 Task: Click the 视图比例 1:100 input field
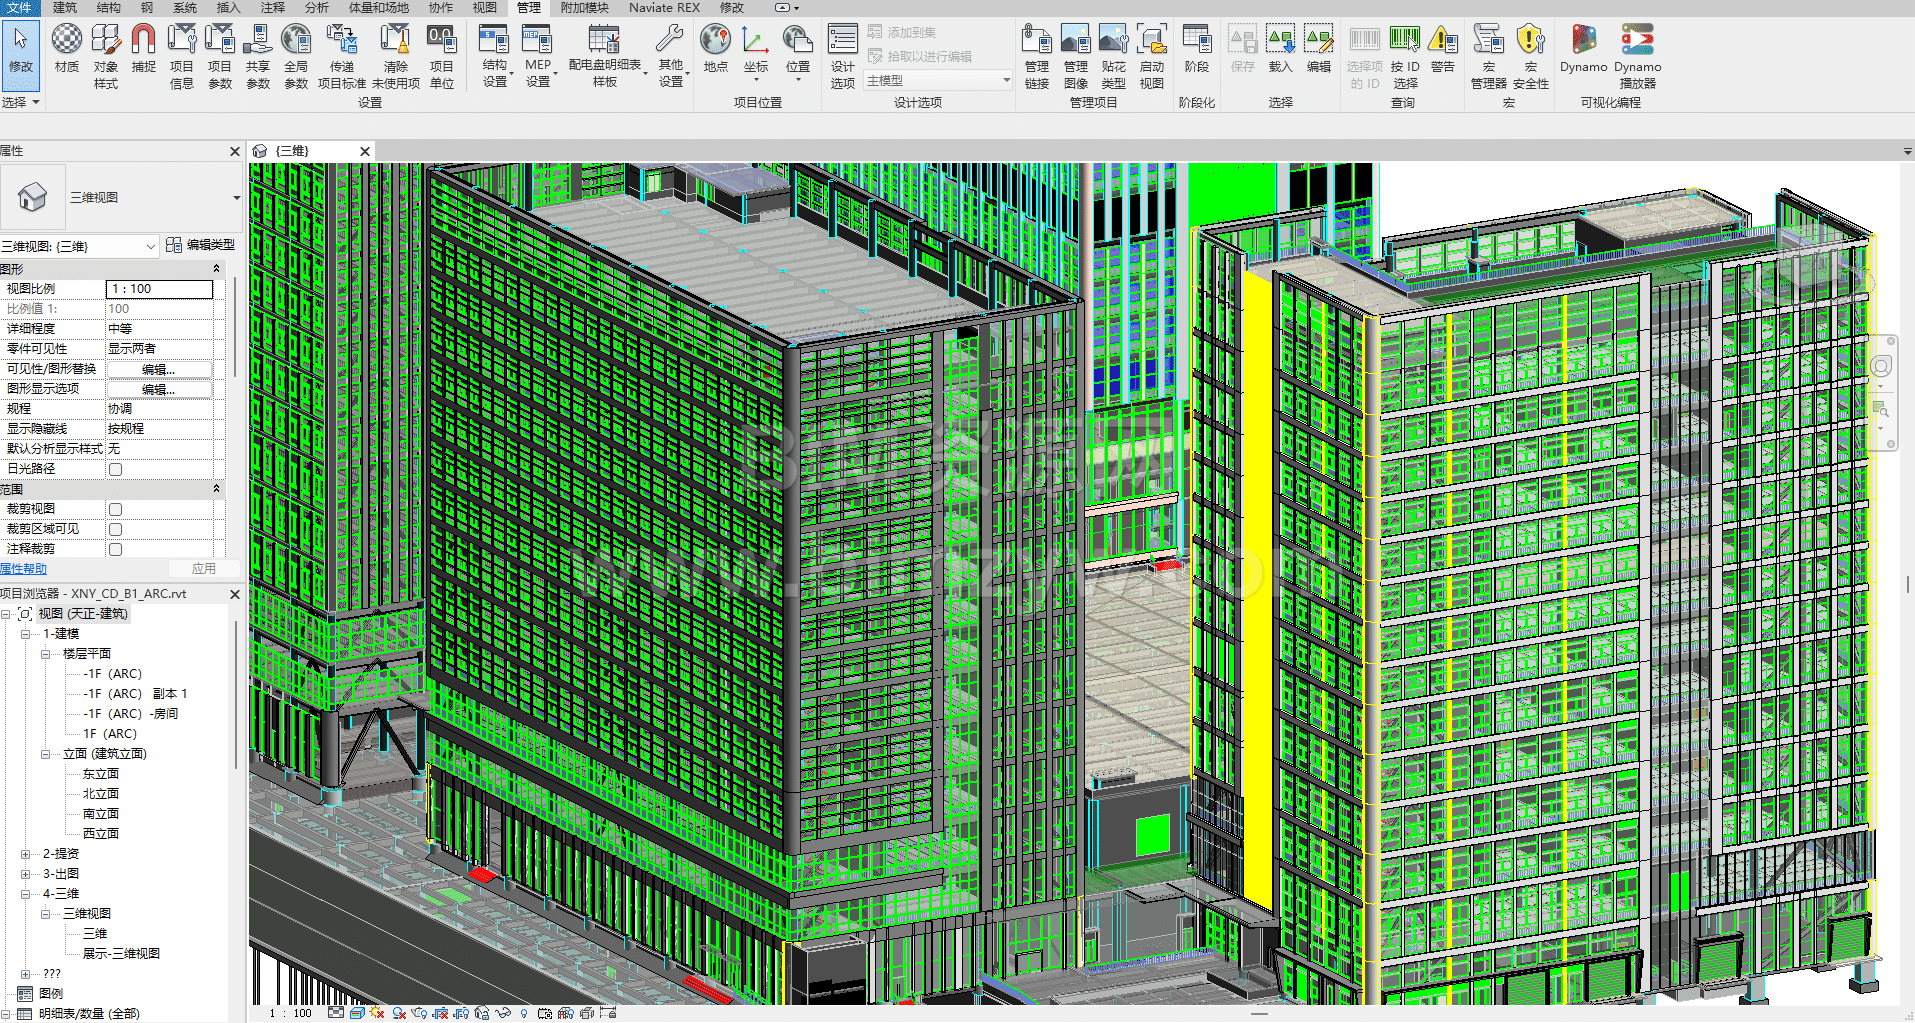[159, 289]
